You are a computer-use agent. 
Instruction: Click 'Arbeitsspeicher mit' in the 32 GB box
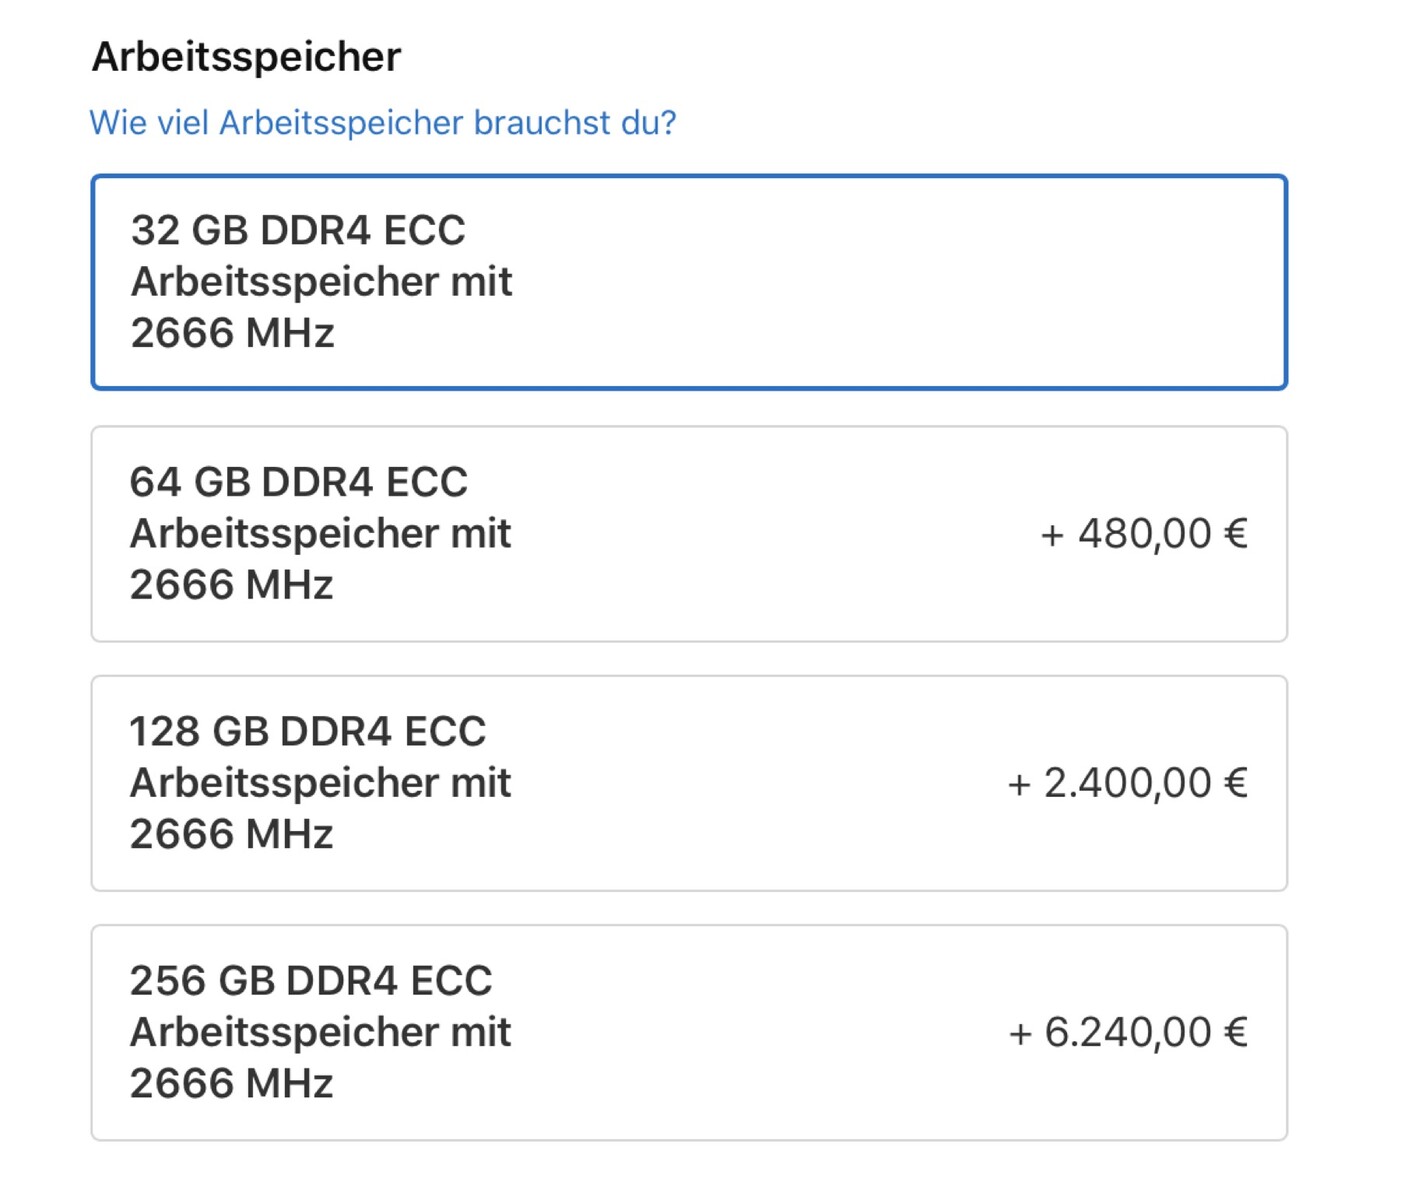pos(321,282)
